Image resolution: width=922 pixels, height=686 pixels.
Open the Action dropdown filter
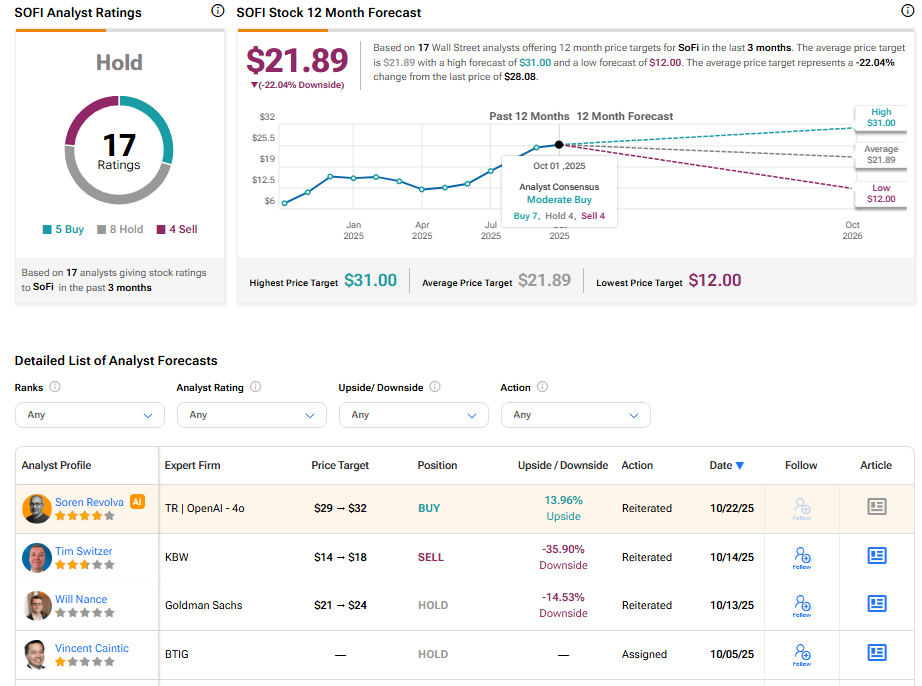point(575,415)
